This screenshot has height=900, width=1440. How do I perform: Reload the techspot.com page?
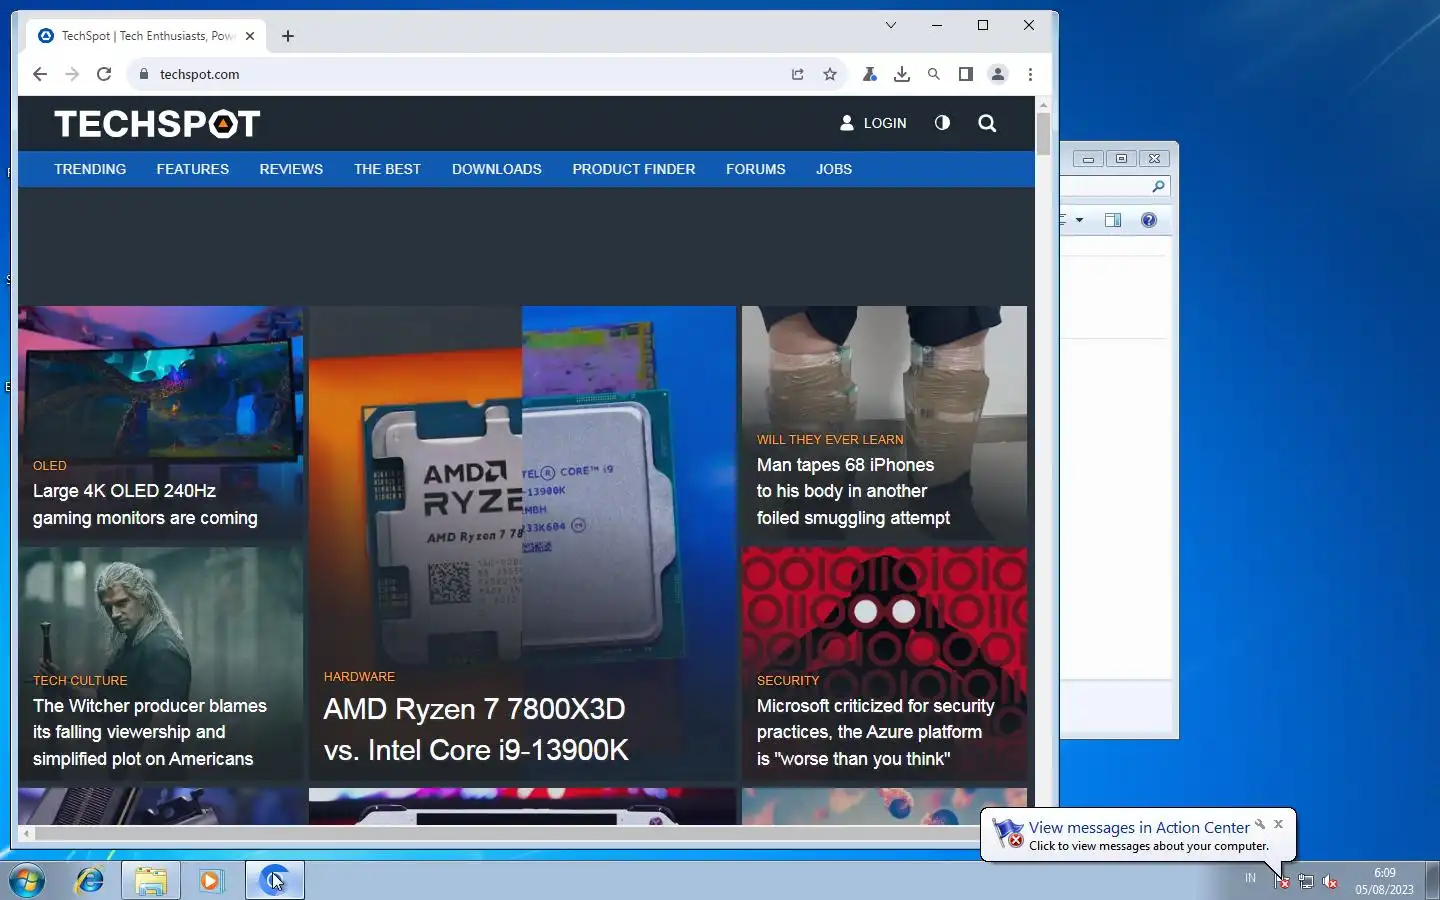[x=104, y=74]
